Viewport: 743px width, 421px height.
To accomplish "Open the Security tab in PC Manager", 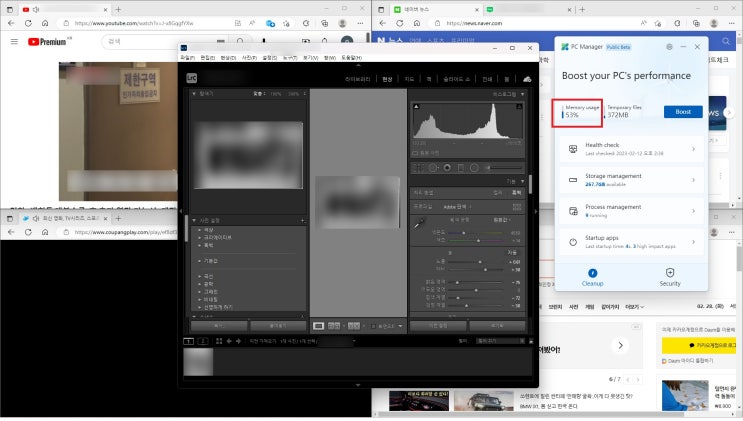I will [669, 277].
